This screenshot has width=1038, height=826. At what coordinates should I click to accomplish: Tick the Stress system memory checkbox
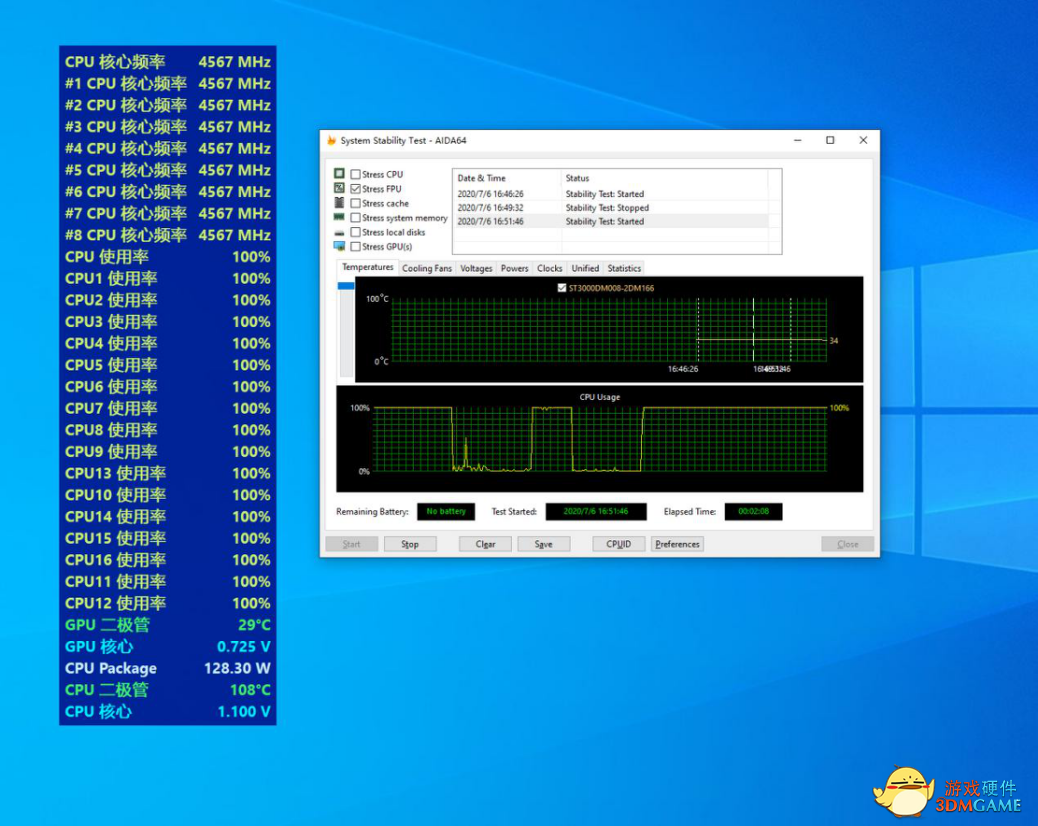point(356,218)
